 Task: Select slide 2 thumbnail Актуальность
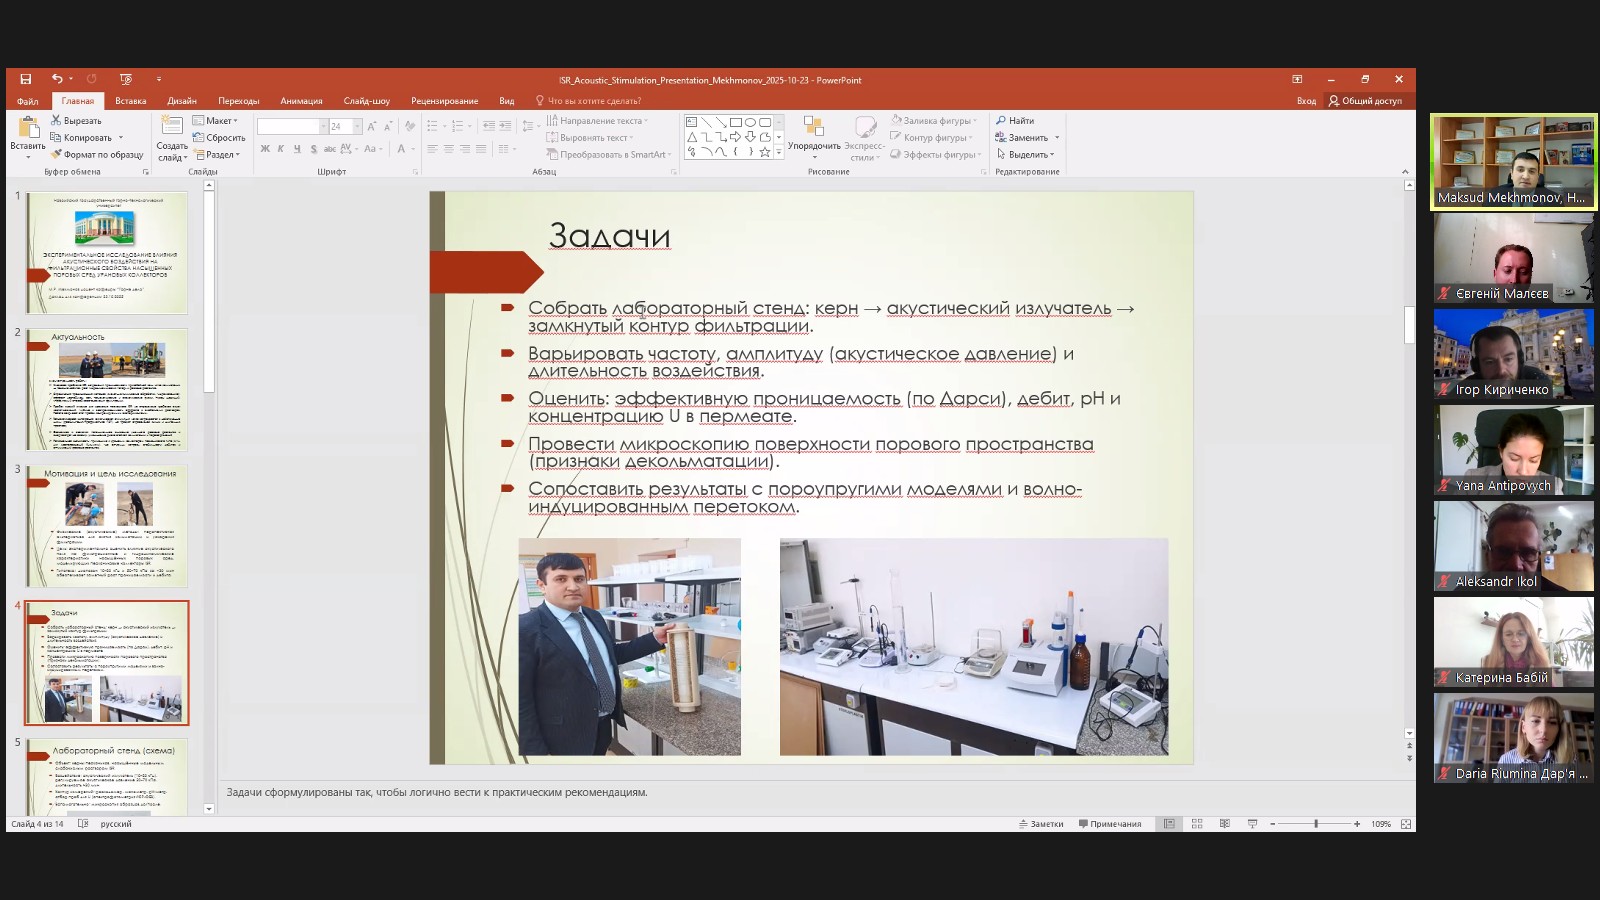(x=107, y=390)
